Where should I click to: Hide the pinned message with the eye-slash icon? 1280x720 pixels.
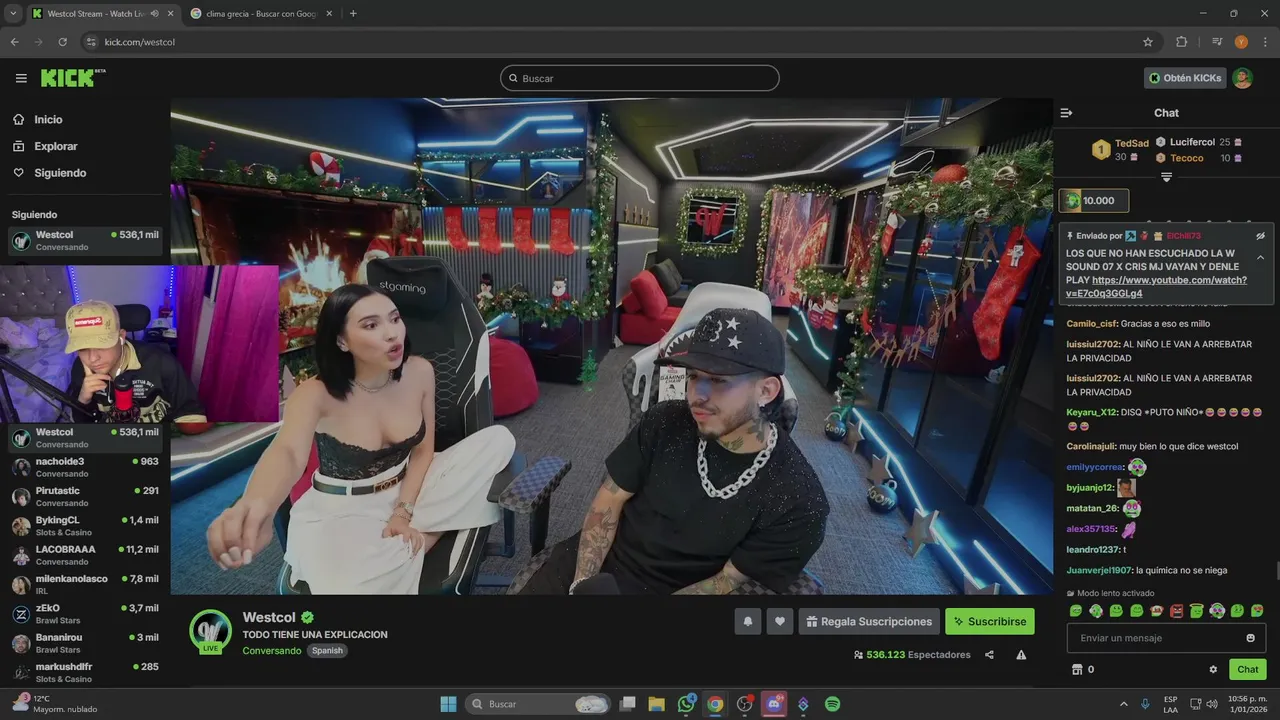1260,236
